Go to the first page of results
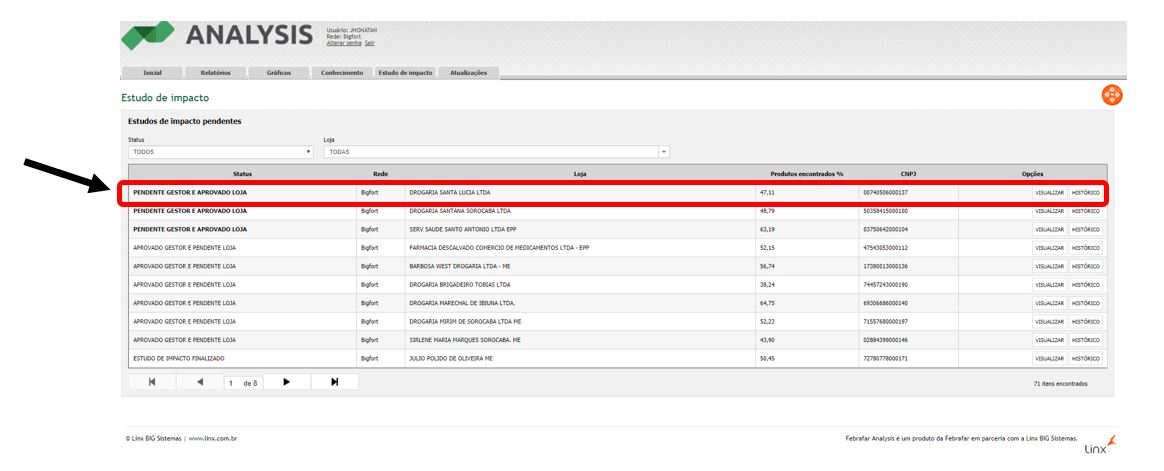The width and height of the screenshot is (1164, 471). pos(152,382)
